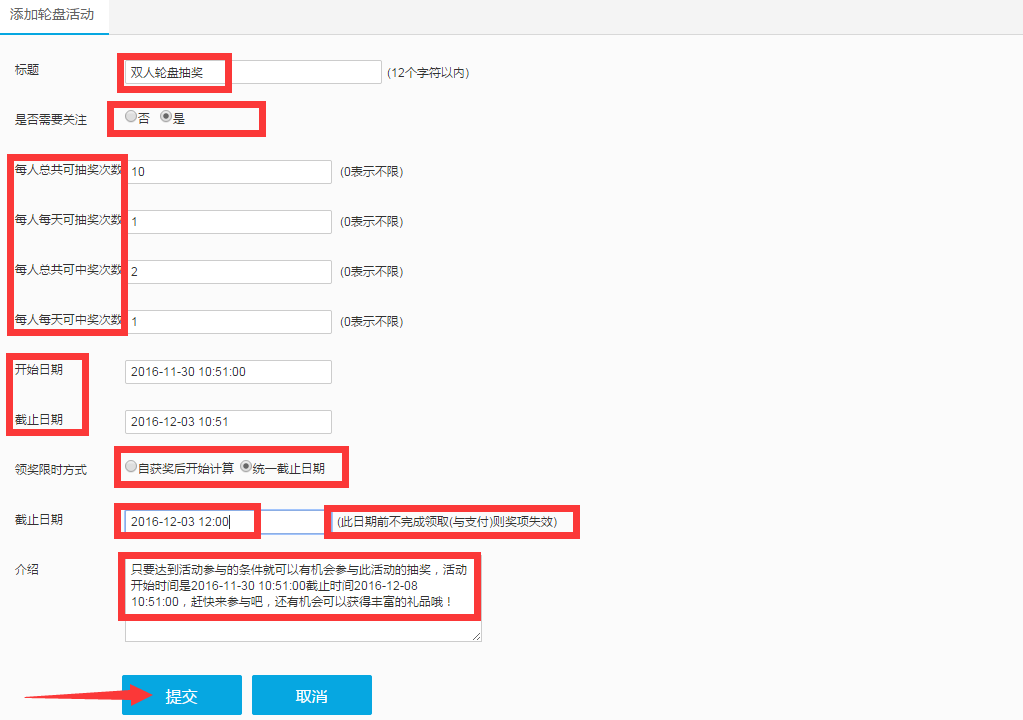Click the 是否需要关注 label
1023x720 pixels.
51,120
